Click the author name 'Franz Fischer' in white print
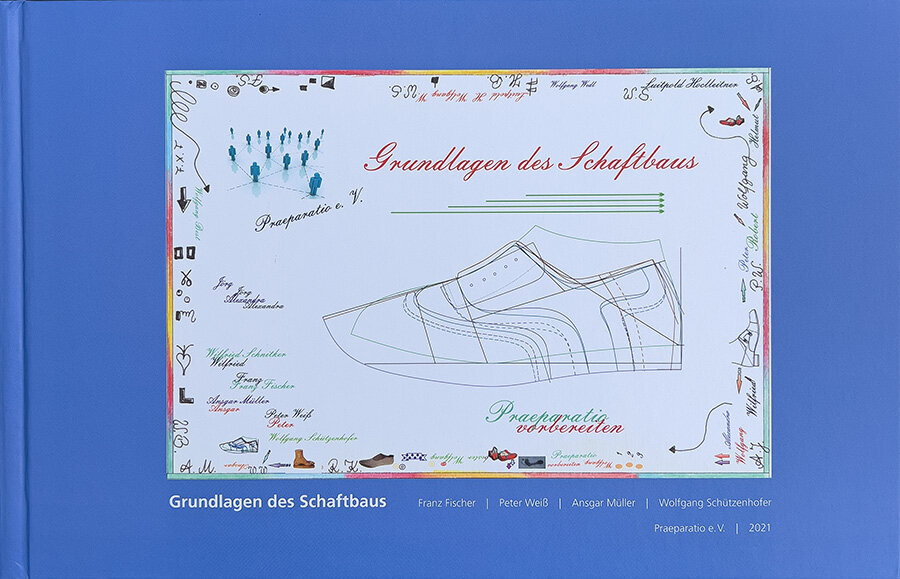The width and height of the screenshot is (900, 579). tap(447, 503)
